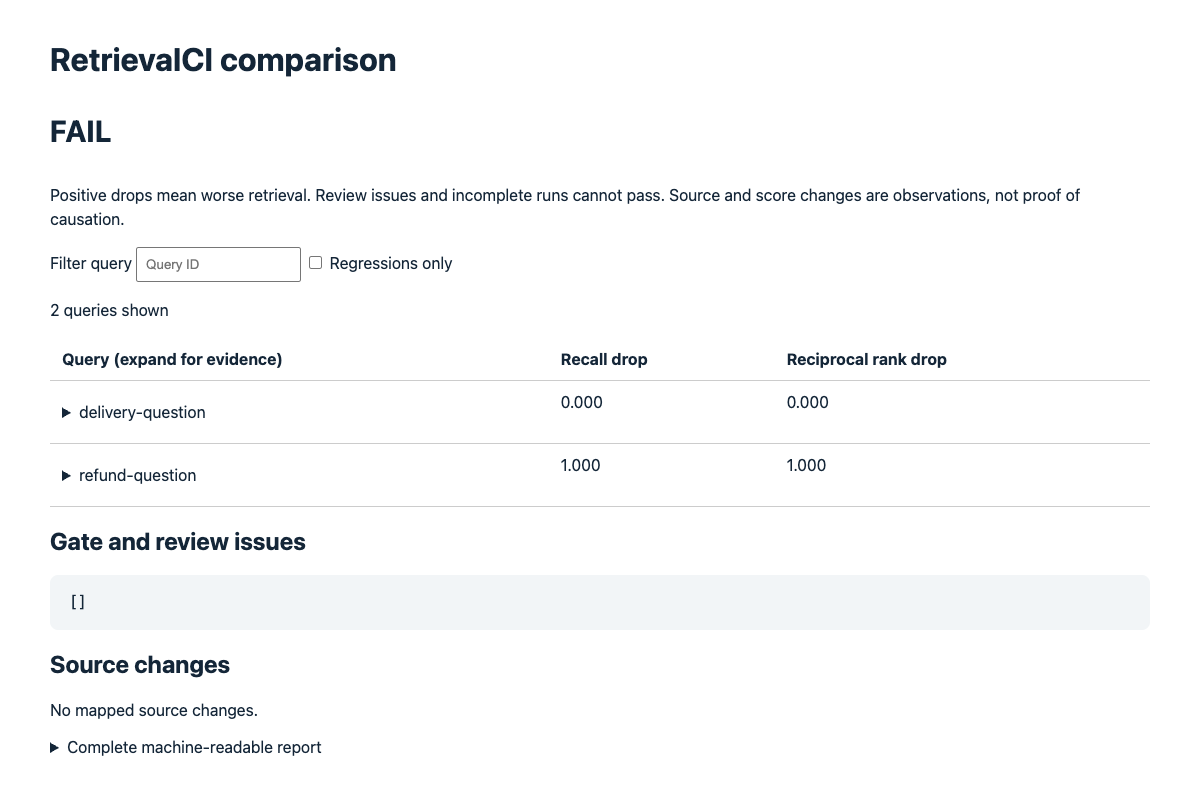Focus the Query ID filter field
Image resolution: width=1200 pixels, height=795 pixels.
[x=218, y=264]
